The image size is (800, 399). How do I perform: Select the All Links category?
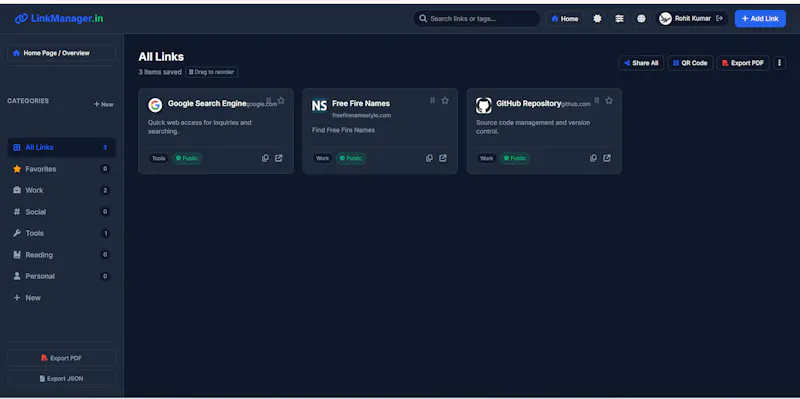(x=61, y=147)
